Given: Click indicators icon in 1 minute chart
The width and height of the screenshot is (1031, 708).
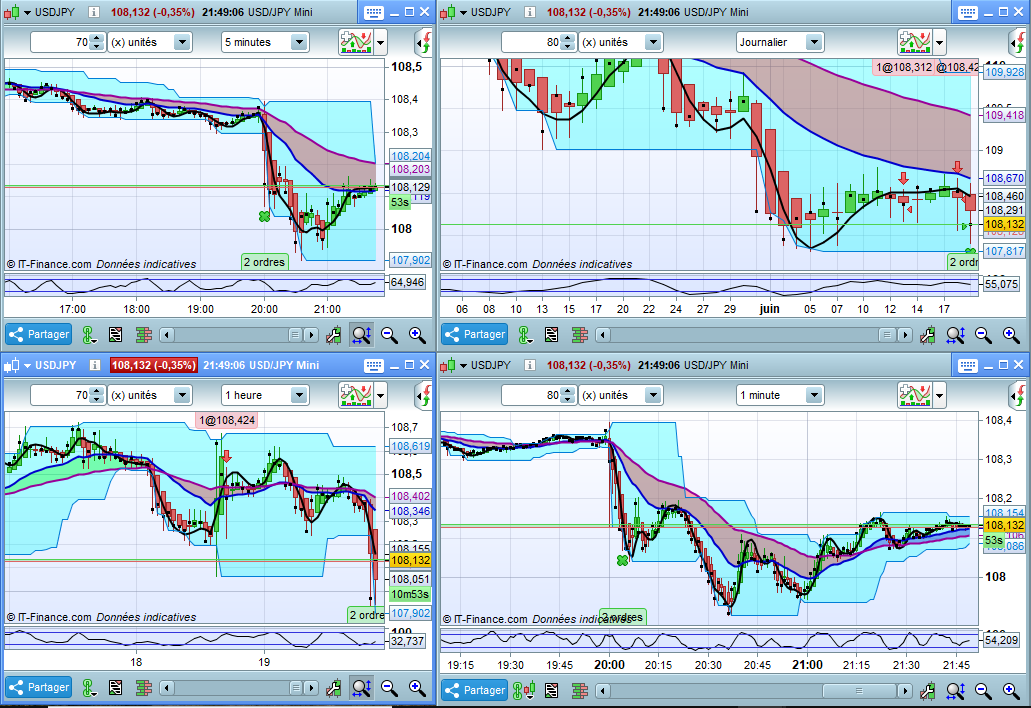Looking at the screenshot, I should tap(915, 396).
